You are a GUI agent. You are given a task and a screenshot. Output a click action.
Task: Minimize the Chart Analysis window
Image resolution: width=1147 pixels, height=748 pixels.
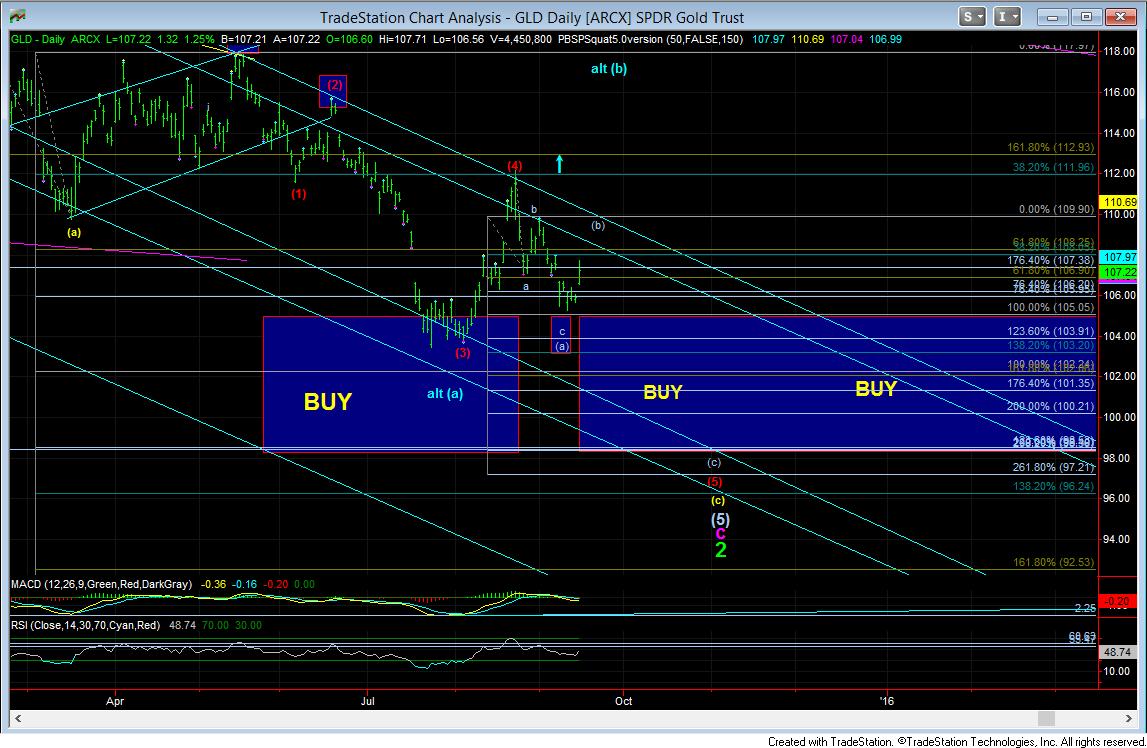1053,16
